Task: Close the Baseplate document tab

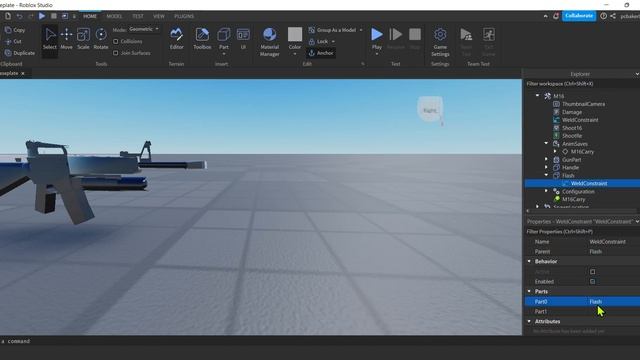Action: [23, 73]
